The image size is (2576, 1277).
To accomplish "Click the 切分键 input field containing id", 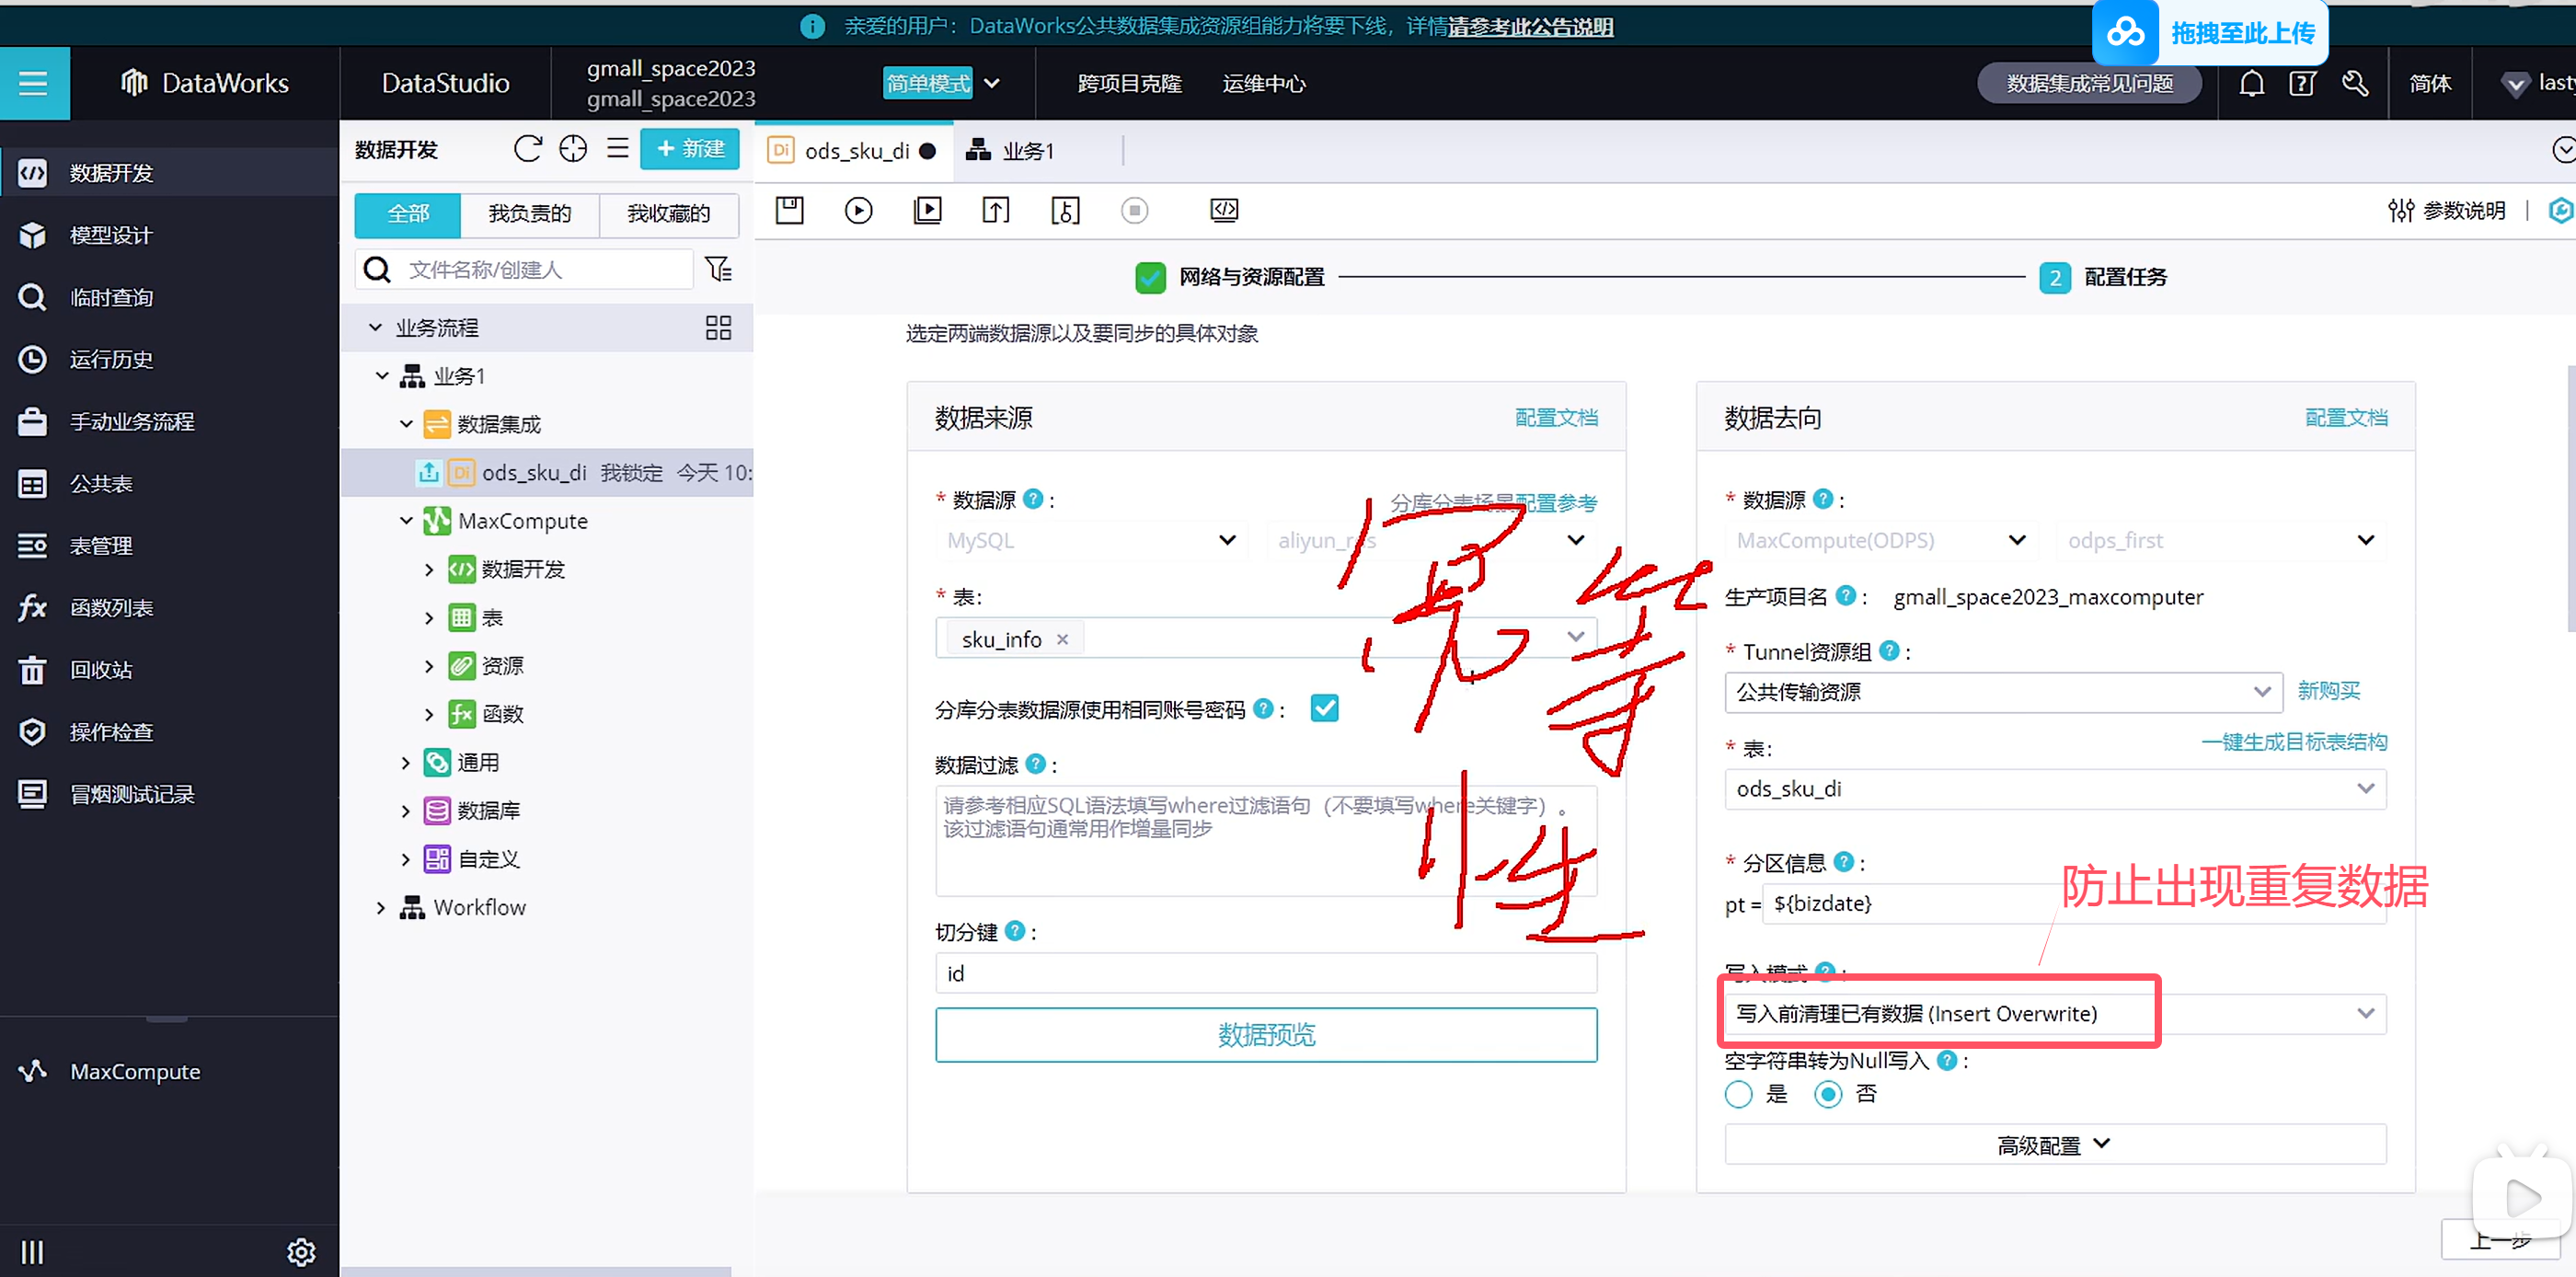I will click(x=1265, y=973).
